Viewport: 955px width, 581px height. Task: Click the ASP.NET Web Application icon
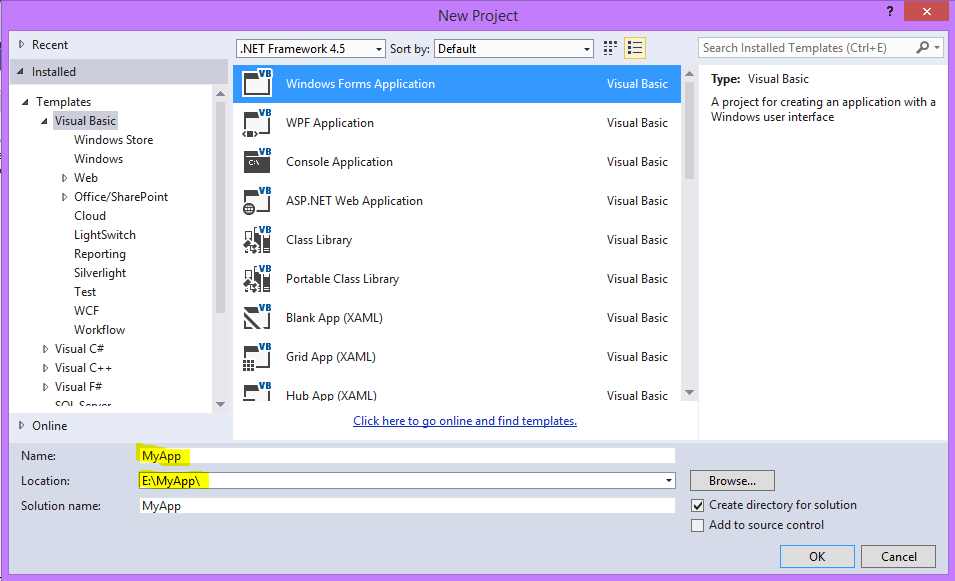click(x=257, y=200)
